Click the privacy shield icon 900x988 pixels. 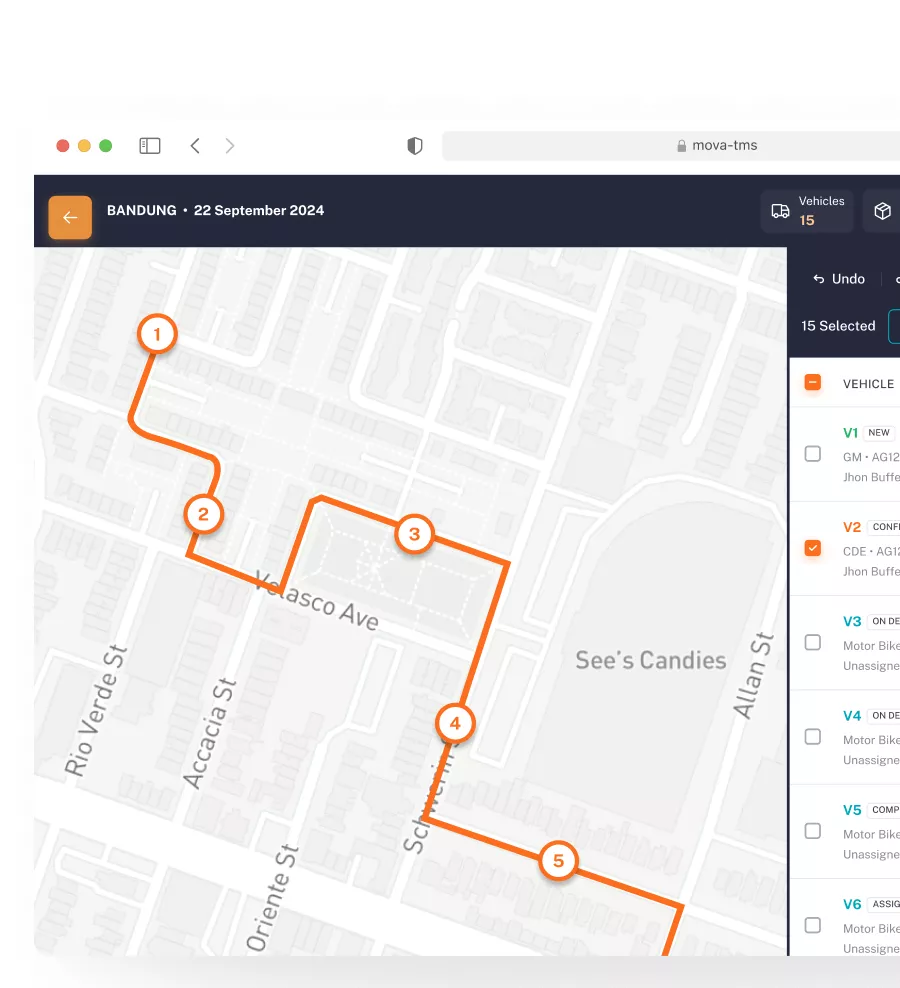point(415,146)
